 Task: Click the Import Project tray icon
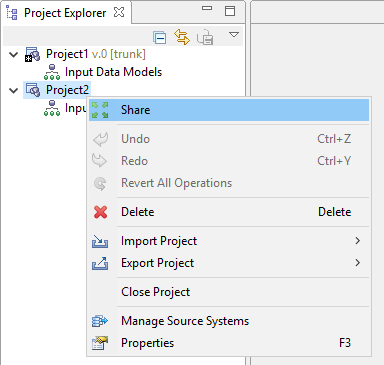tap(100, 241)
